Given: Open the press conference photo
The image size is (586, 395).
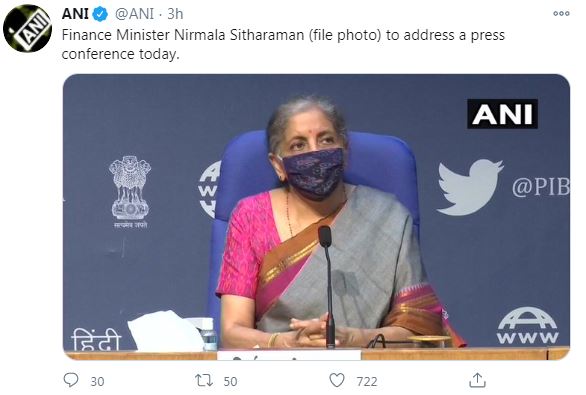Looking at the screenshot, I should [x=316, y=217].
